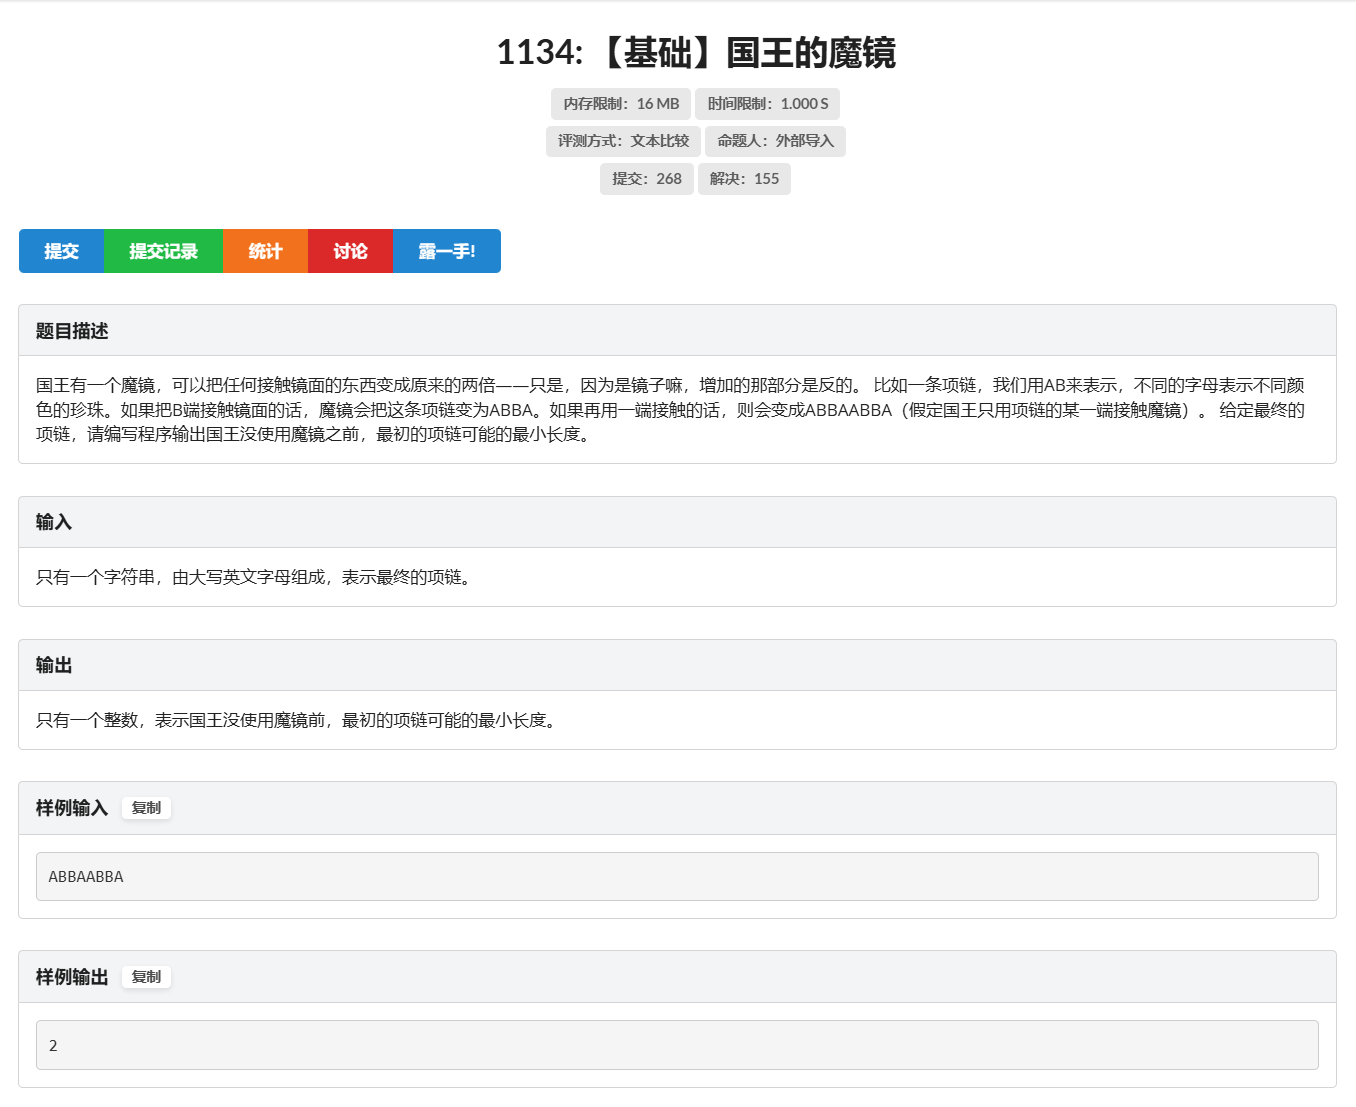The width and height of the screenshot is (1356, 1107).
Task: Copy the sample output using 复制
Action: [146, 977]
